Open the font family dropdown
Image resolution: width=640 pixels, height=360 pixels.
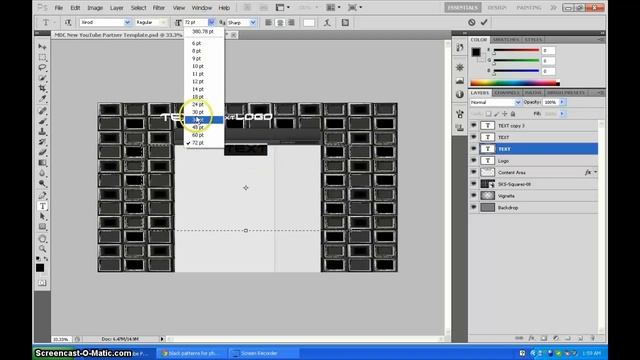point(127,22)
